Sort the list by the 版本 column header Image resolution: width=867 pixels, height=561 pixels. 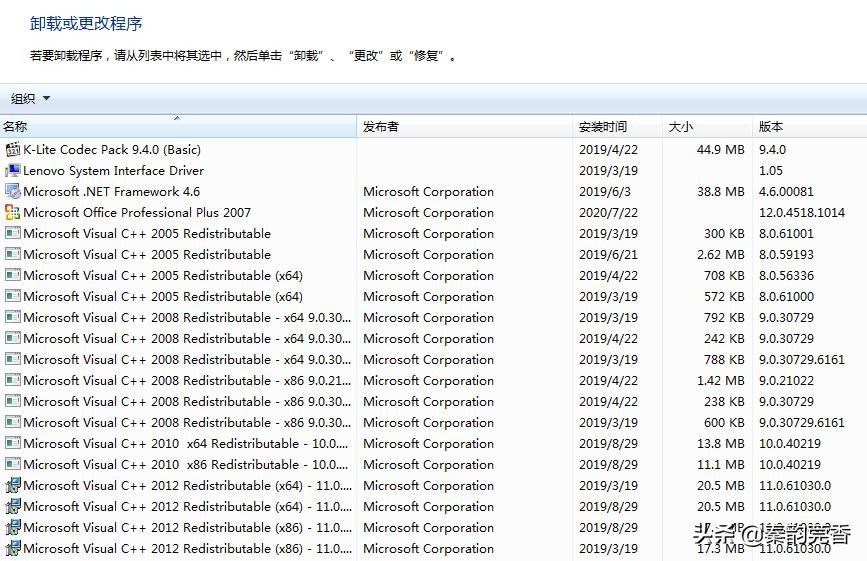coord(809,127)
